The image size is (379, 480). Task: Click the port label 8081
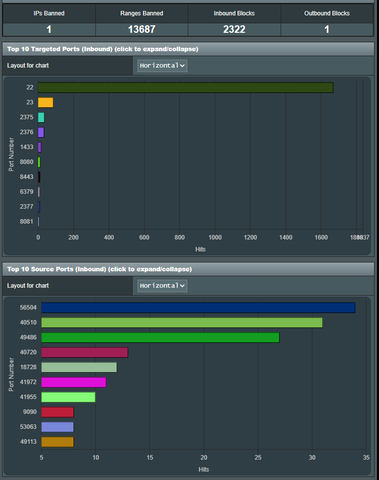pyautogui.click(x=26, y=221)
